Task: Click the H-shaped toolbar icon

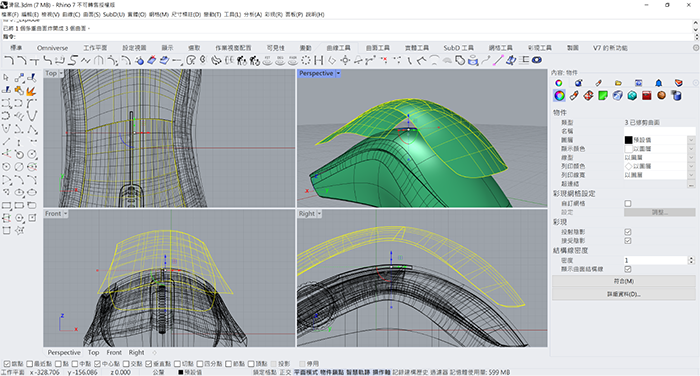Action: tap(319, 60)
